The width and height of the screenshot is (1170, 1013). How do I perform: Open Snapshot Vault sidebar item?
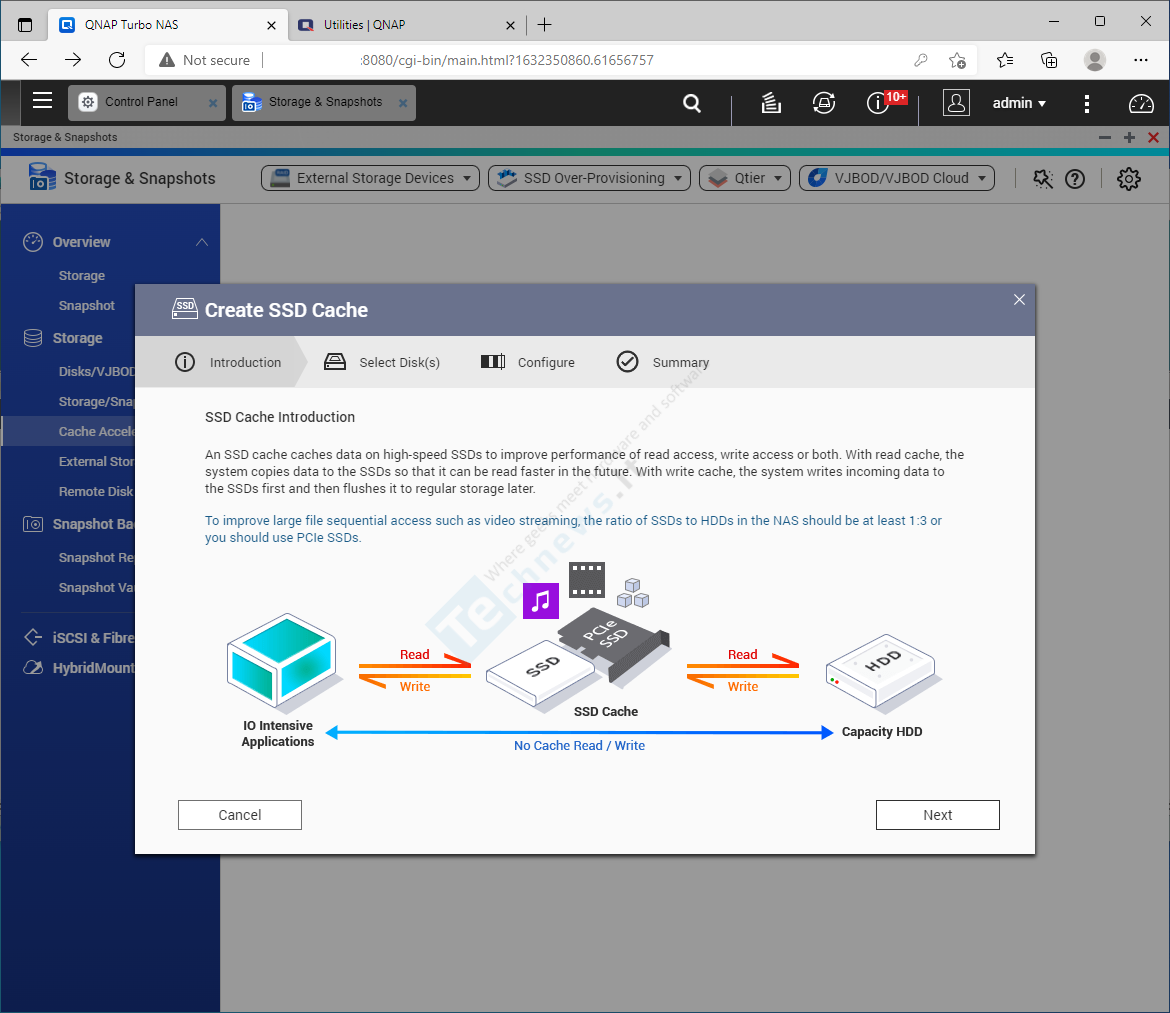[x=96, y=588]
